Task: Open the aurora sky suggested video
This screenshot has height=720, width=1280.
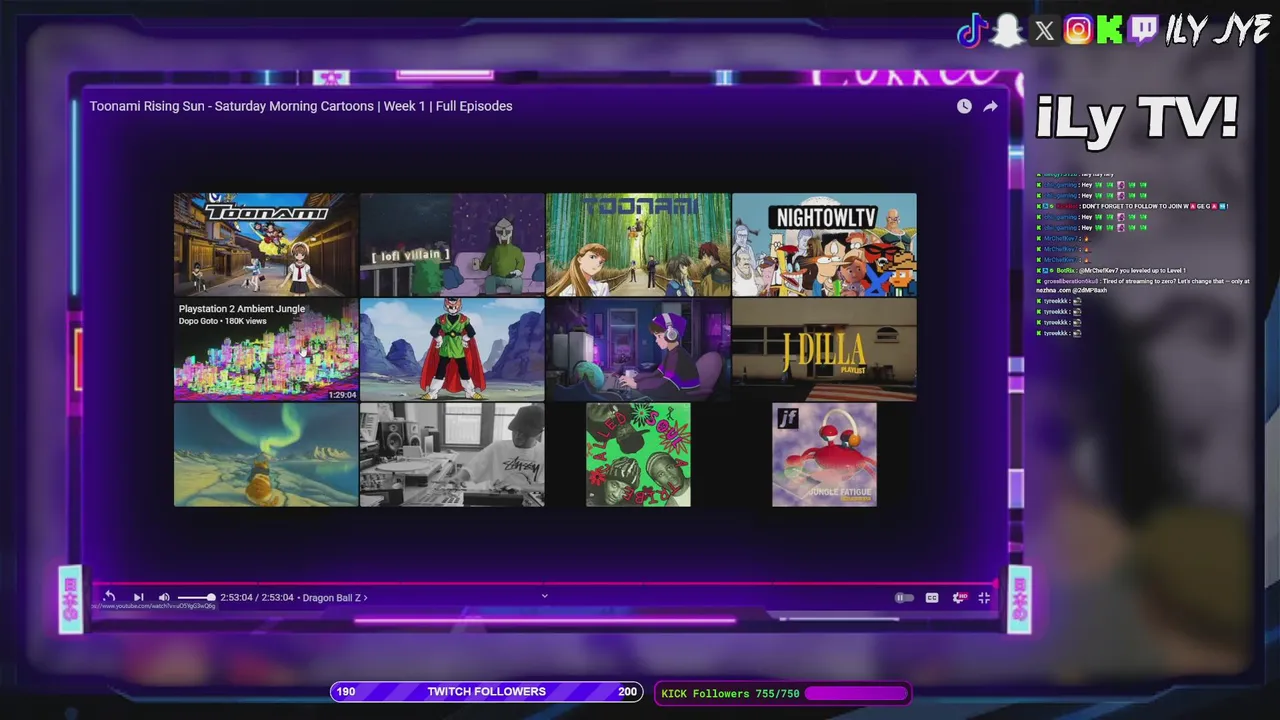Action: pos(266,455)
